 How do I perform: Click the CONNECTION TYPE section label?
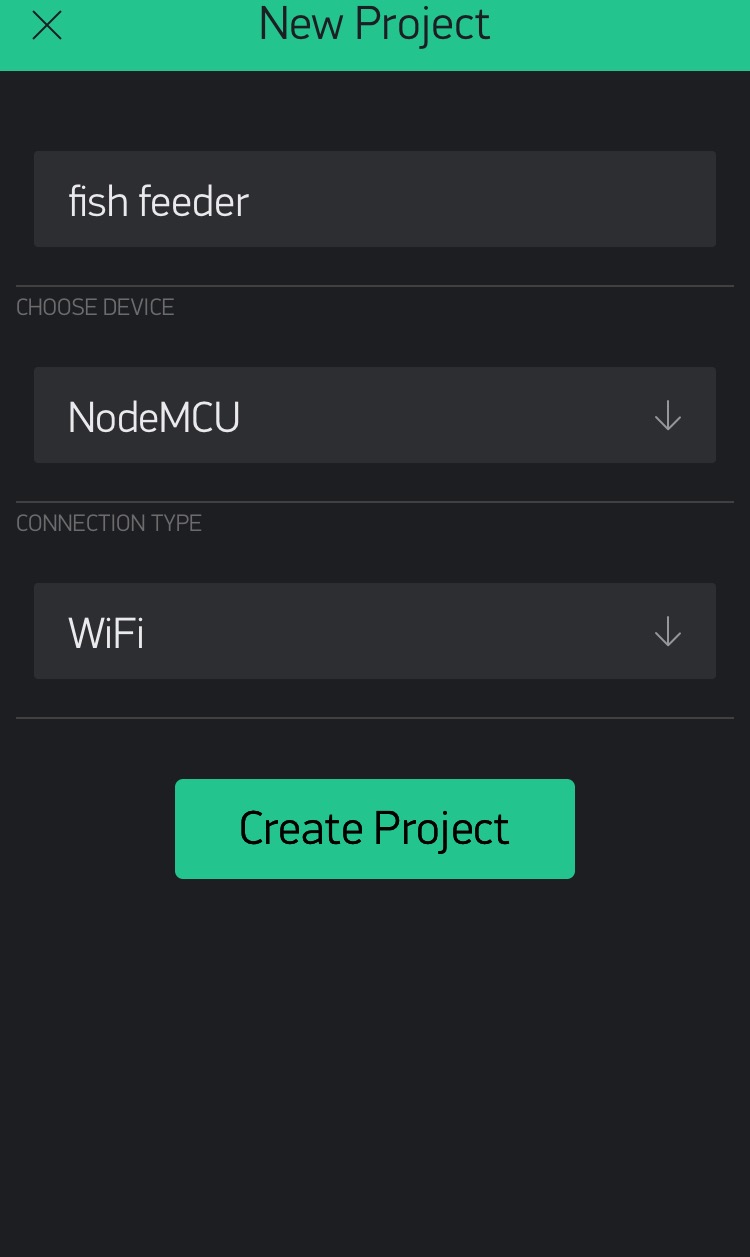(x=109, y=523)
